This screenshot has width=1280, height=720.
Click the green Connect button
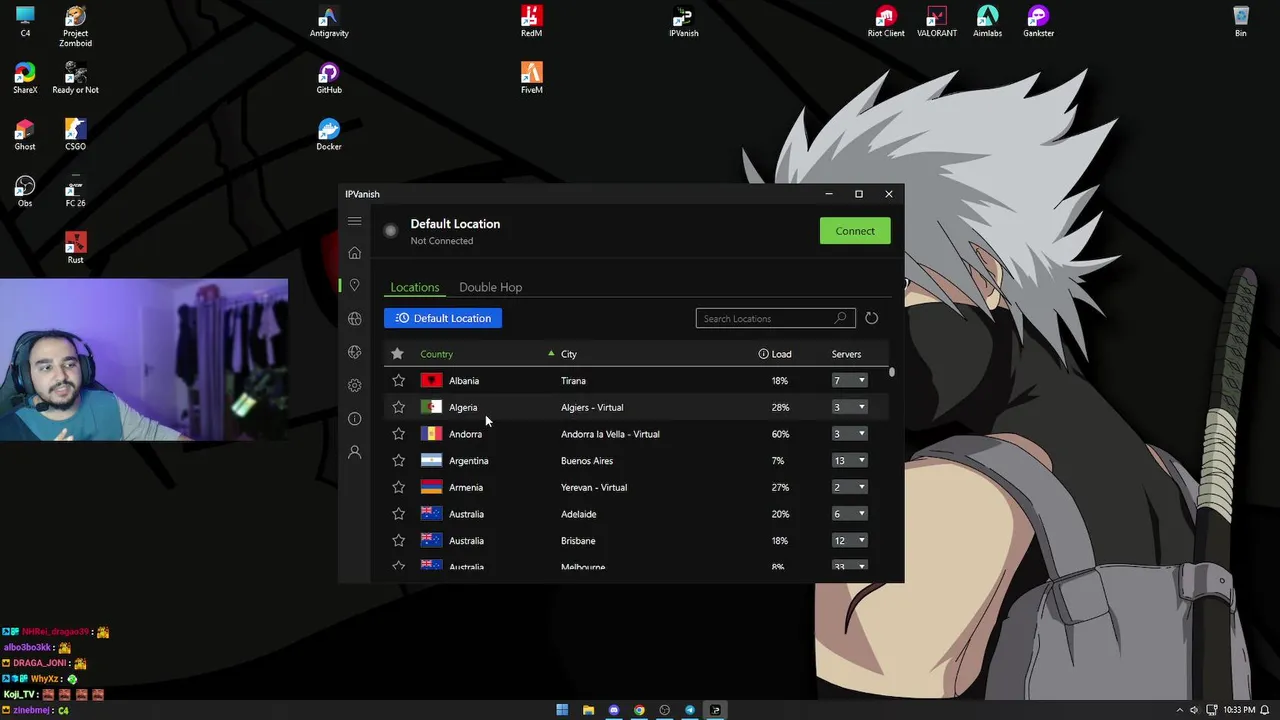coord(855,231)
